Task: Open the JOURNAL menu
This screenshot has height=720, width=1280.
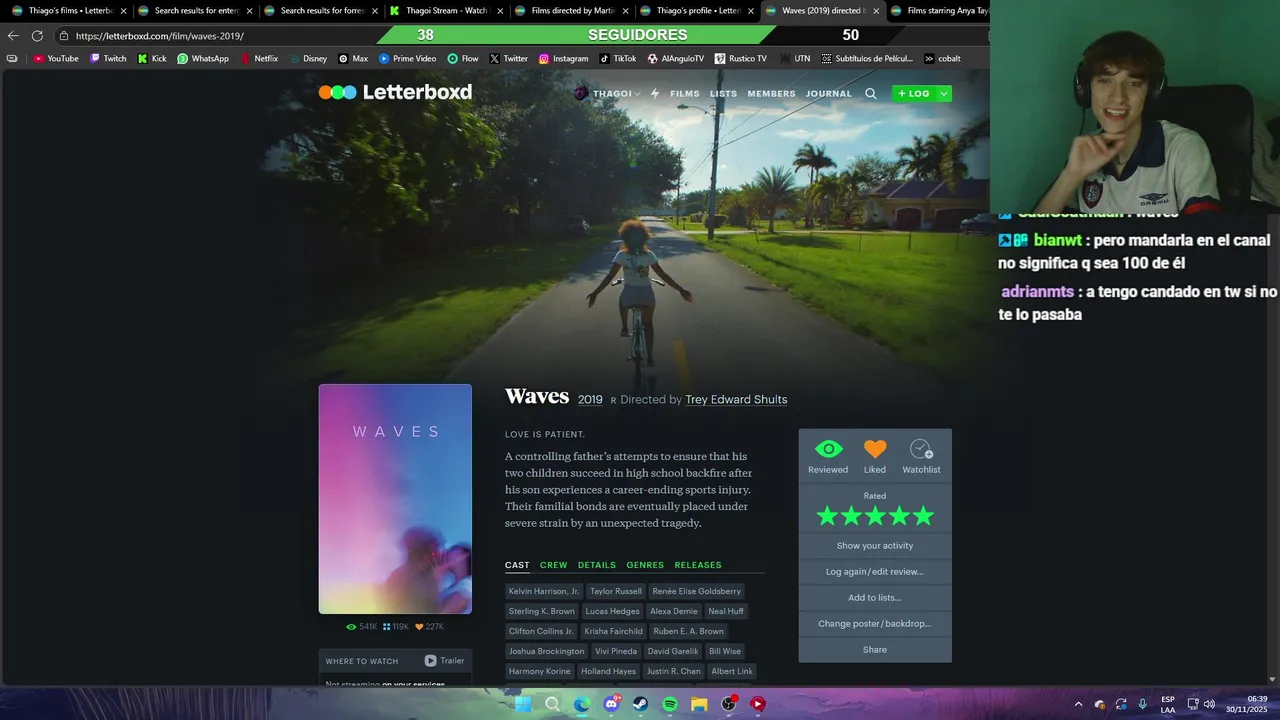Action: click(x=829, y=94)
